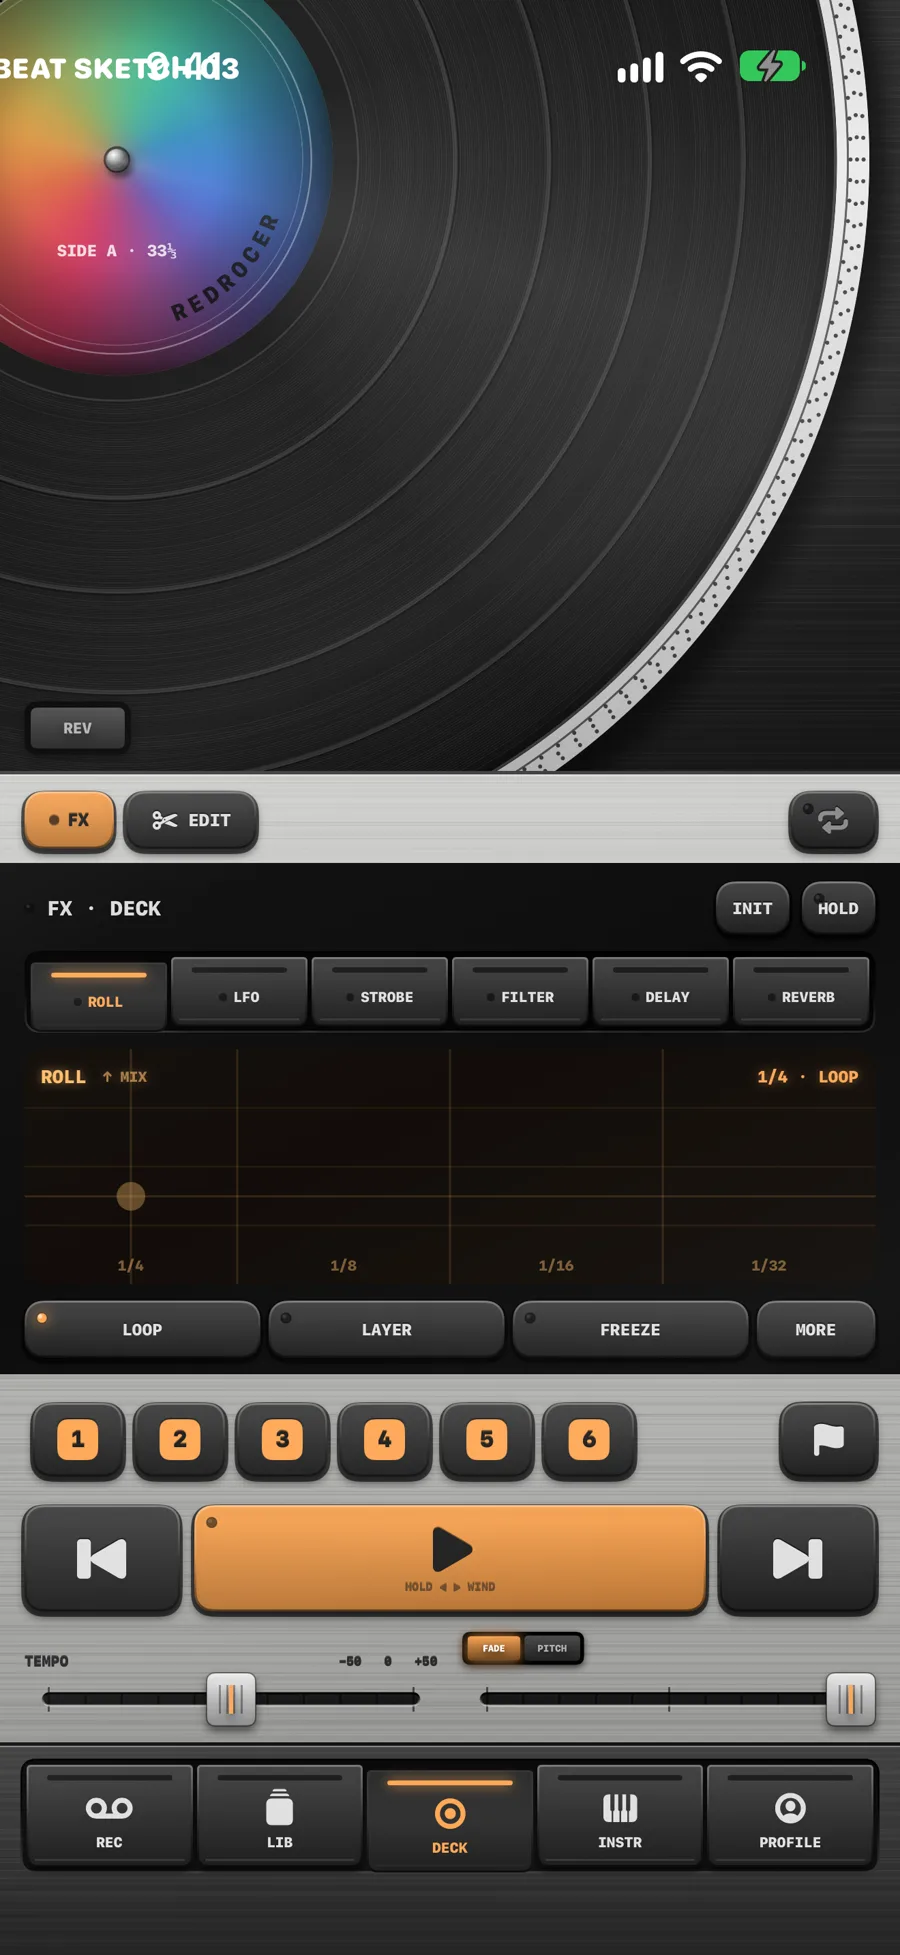Select the 1/16 roll division
The height and width of the screenshot is (1955, 900).
[556, 1265]
